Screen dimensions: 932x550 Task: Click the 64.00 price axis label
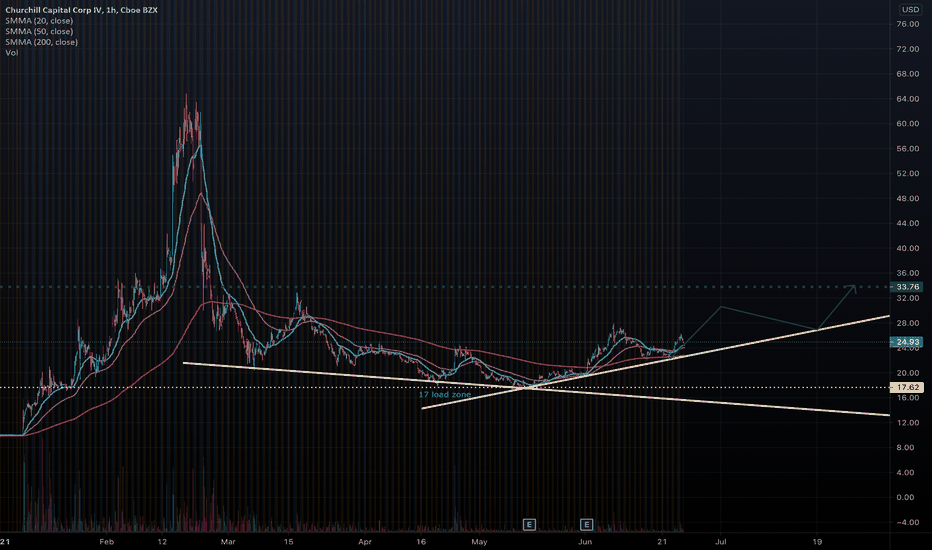(908, 99)
